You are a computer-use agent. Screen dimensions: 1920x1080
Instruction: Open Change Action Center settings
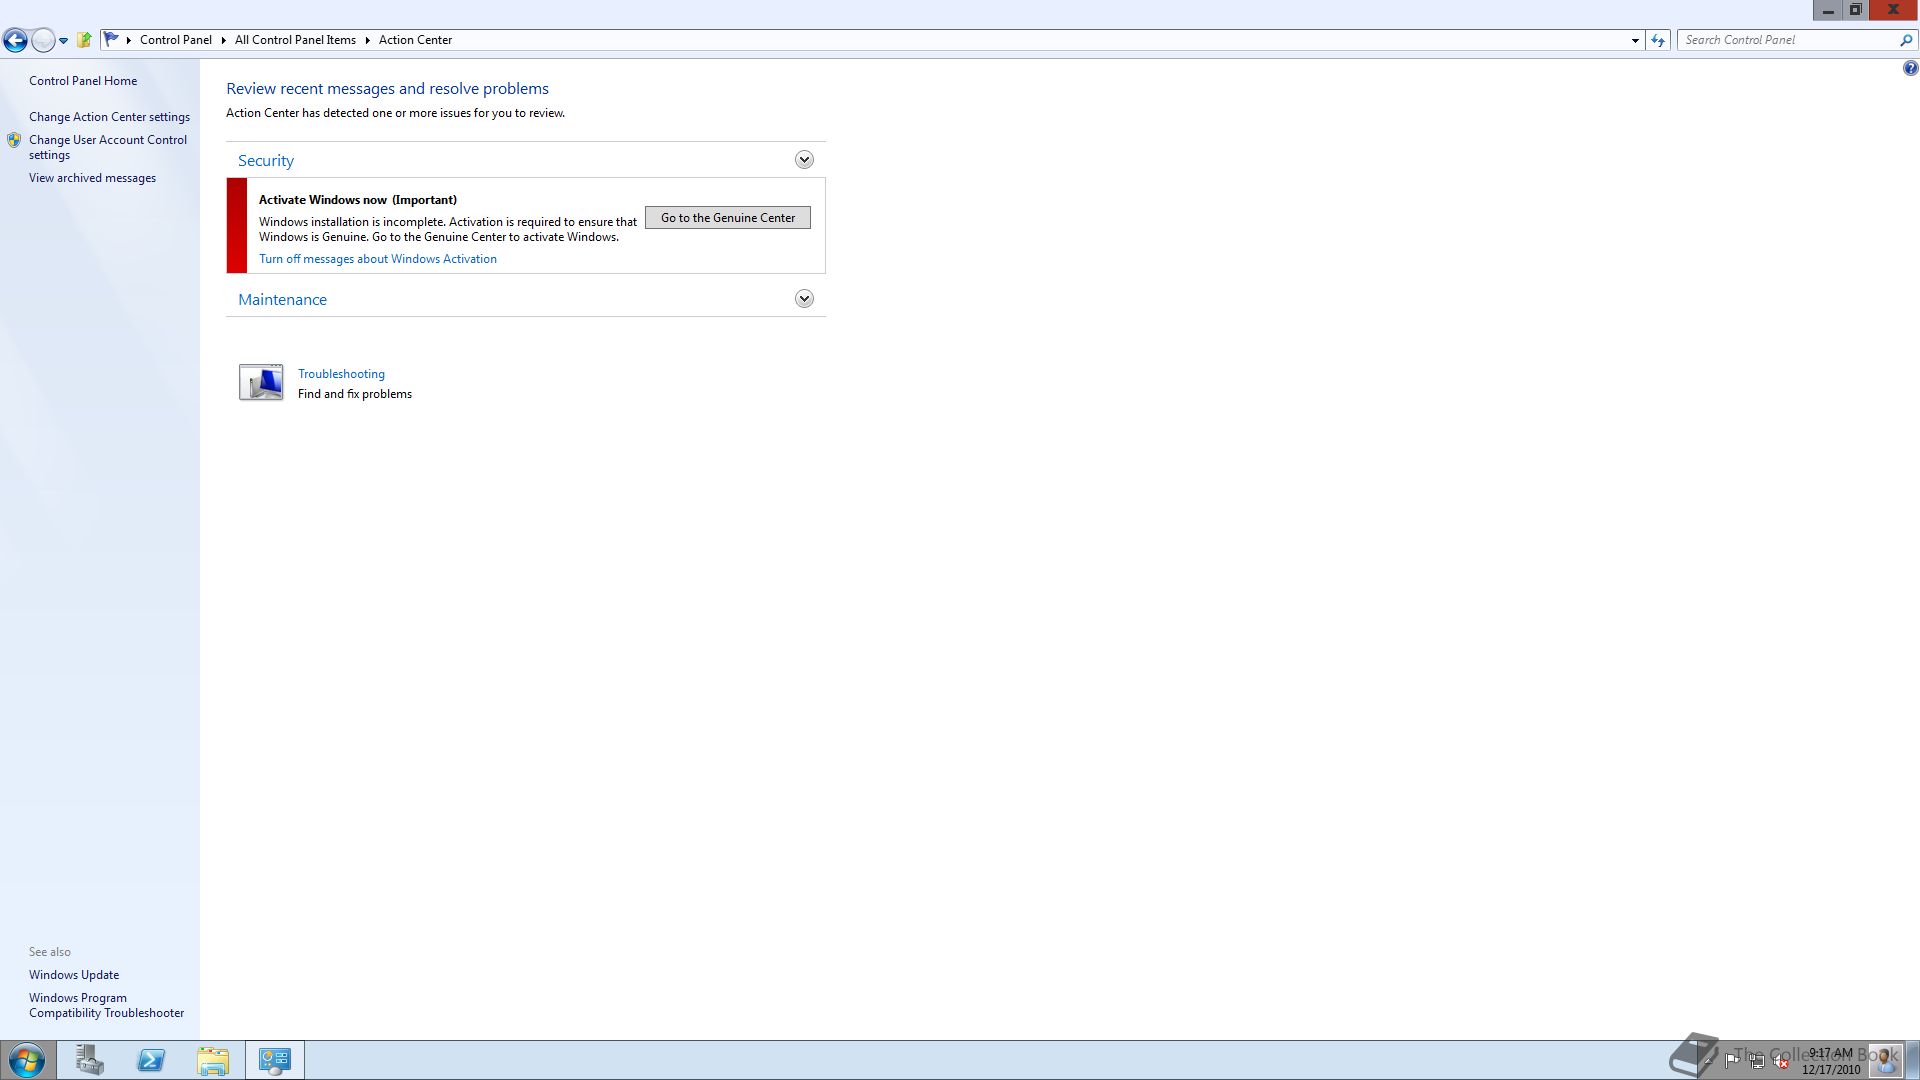pyautogui.click(x=109, y=117)
